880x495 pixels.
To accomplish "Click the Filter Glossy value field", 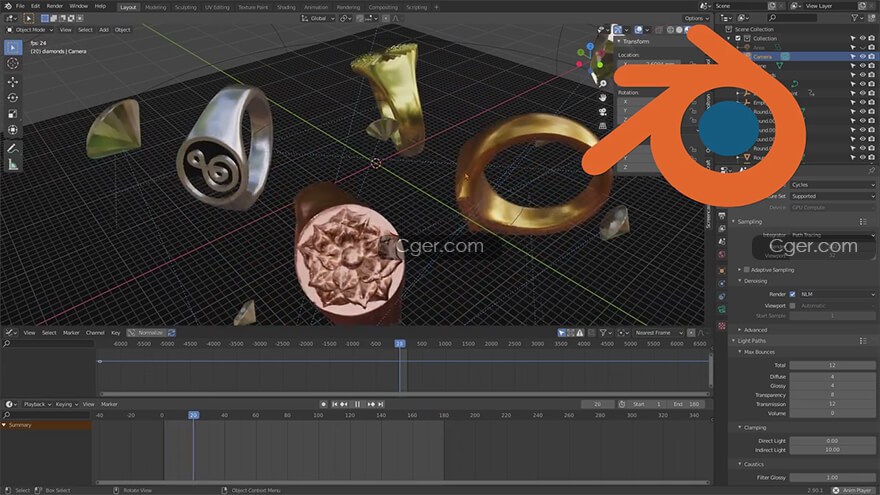I will click(832, 478).
